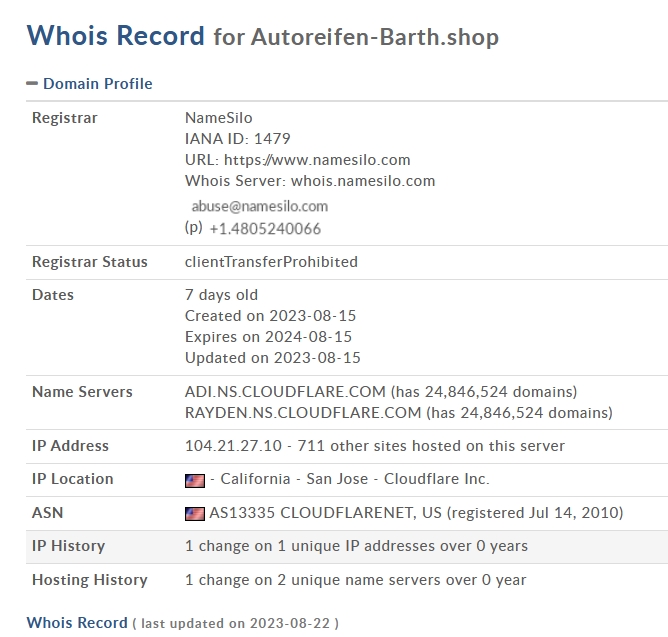Click the abuse@namesilo.com email
668x637 pixels.
(260, 206)
